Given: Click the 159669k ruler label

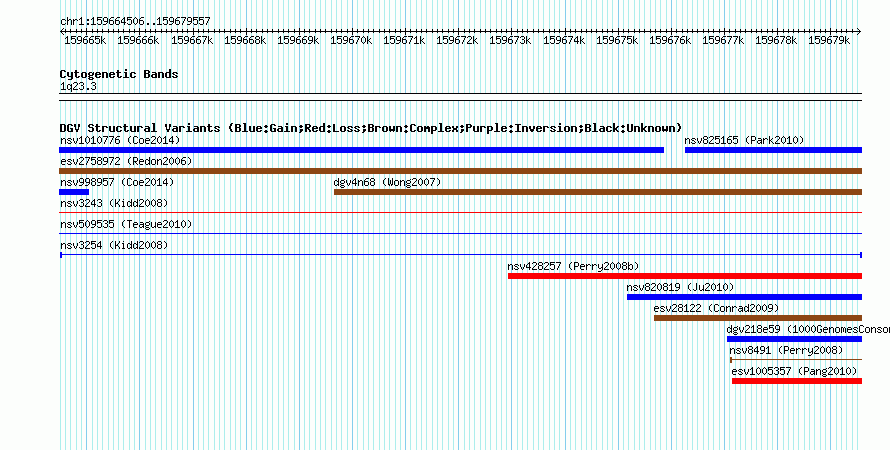Looking at the screenshot, I should pos(298,40).
